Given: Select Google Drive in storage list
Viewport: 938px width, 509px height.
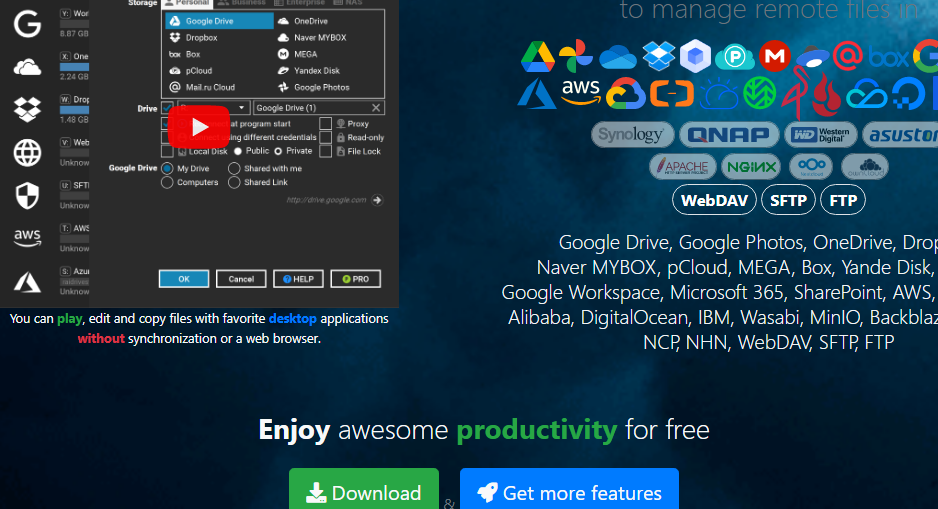Looking at the screenshot, I should click(x=219, y=21).
